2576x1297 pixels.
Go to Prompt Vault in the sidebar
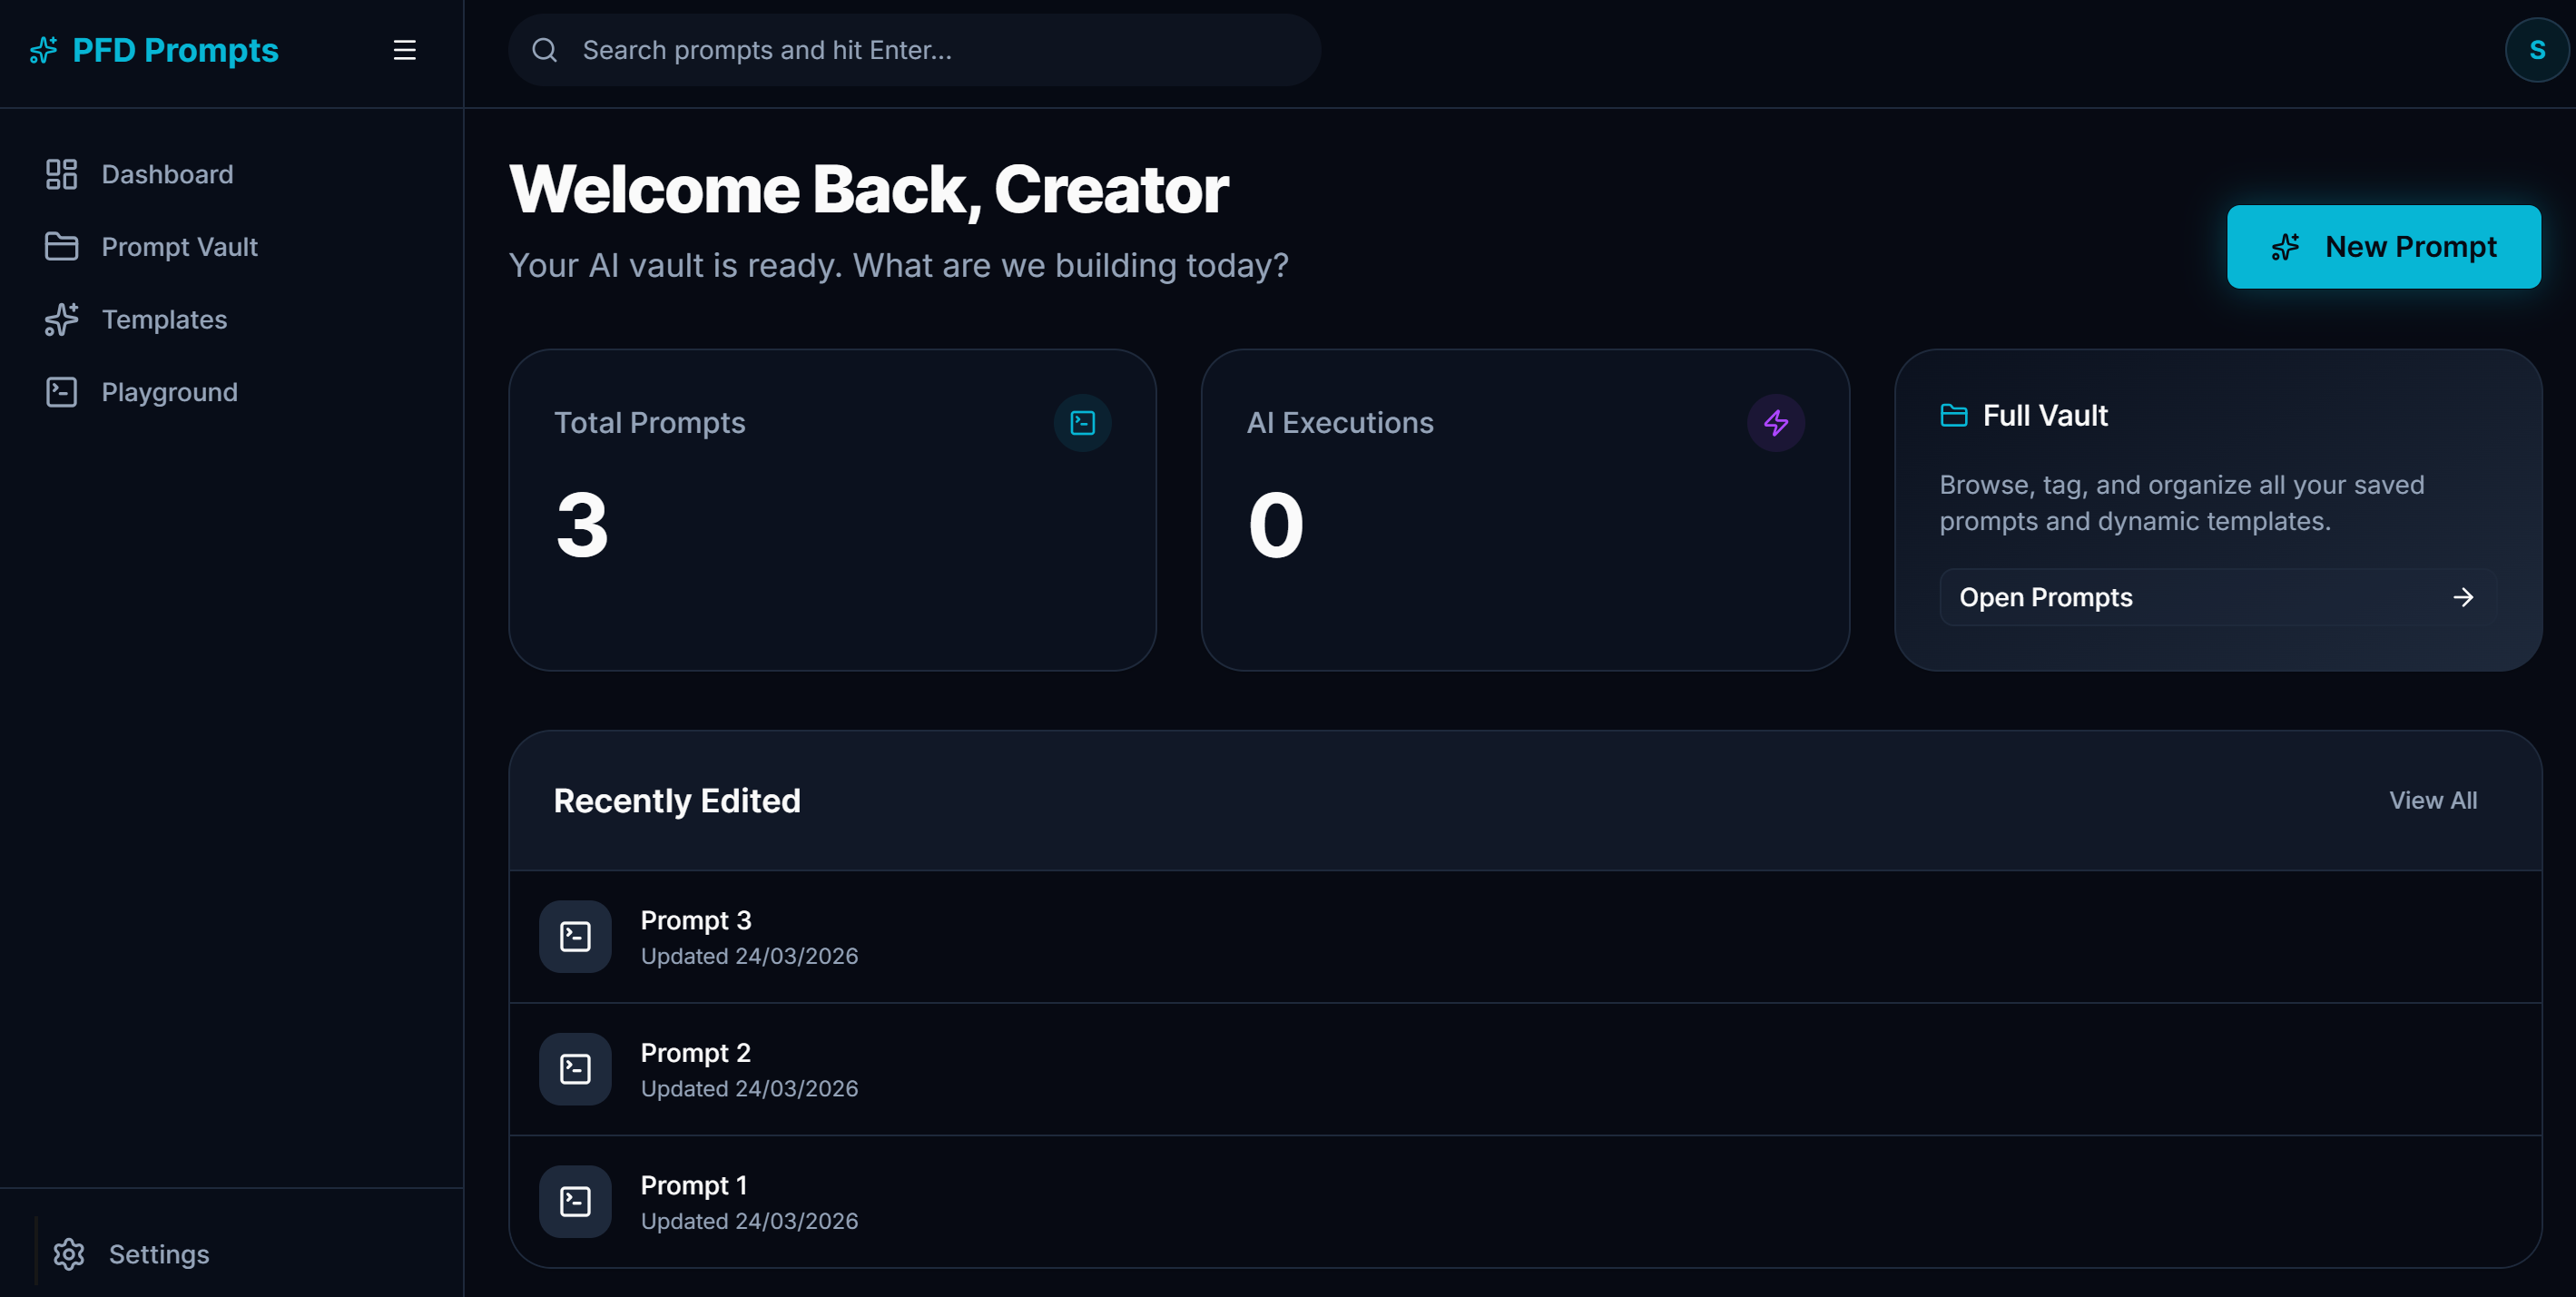coord(179,247)
